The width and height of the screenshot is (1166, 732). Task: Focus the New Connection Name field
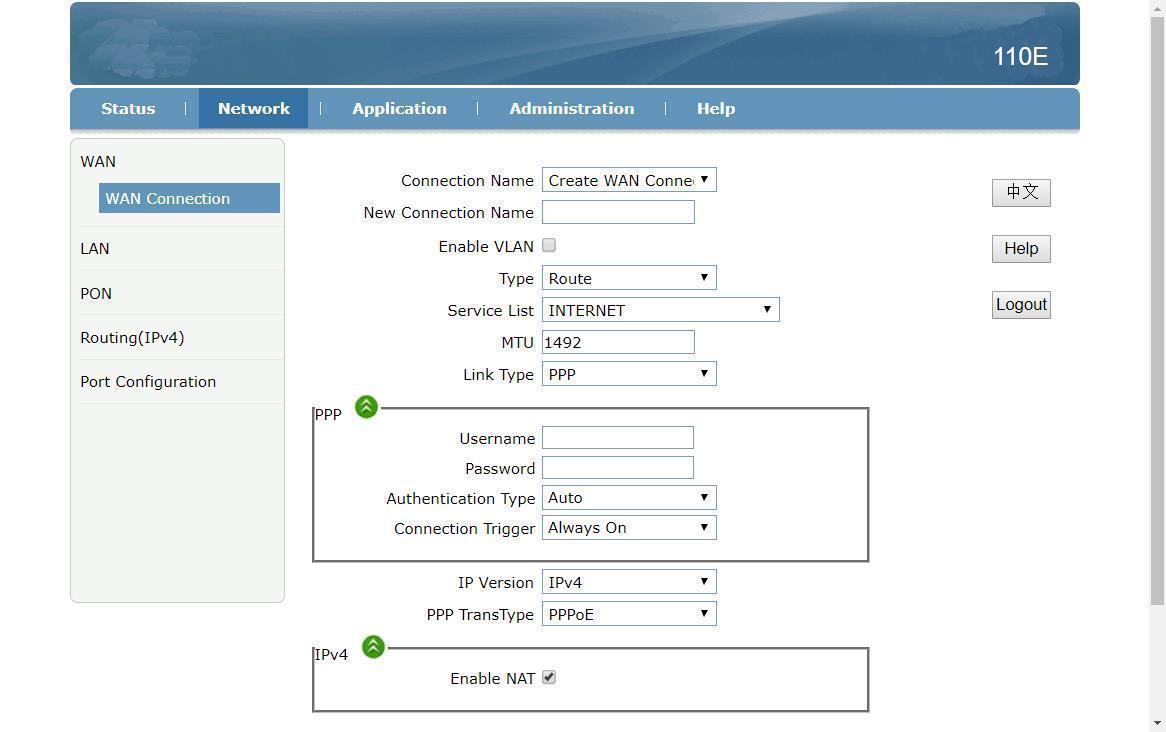click(618, 212)
